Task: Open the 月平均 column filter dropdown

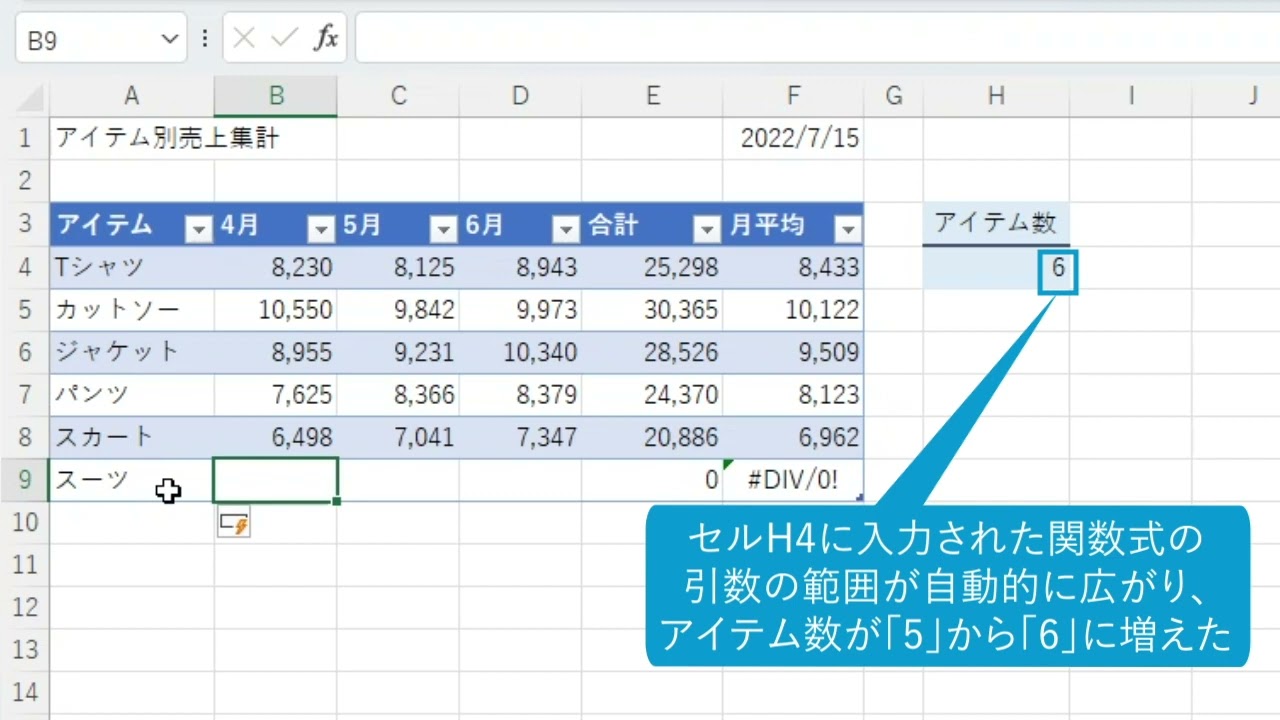Action: 848,230
